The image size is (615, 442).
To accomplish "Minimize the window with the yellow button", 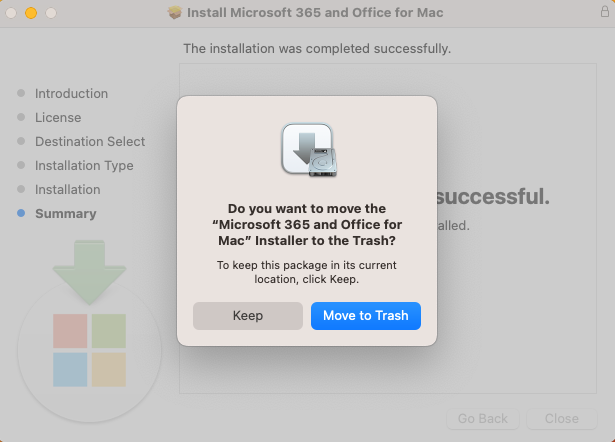I will tap(31, 13).
